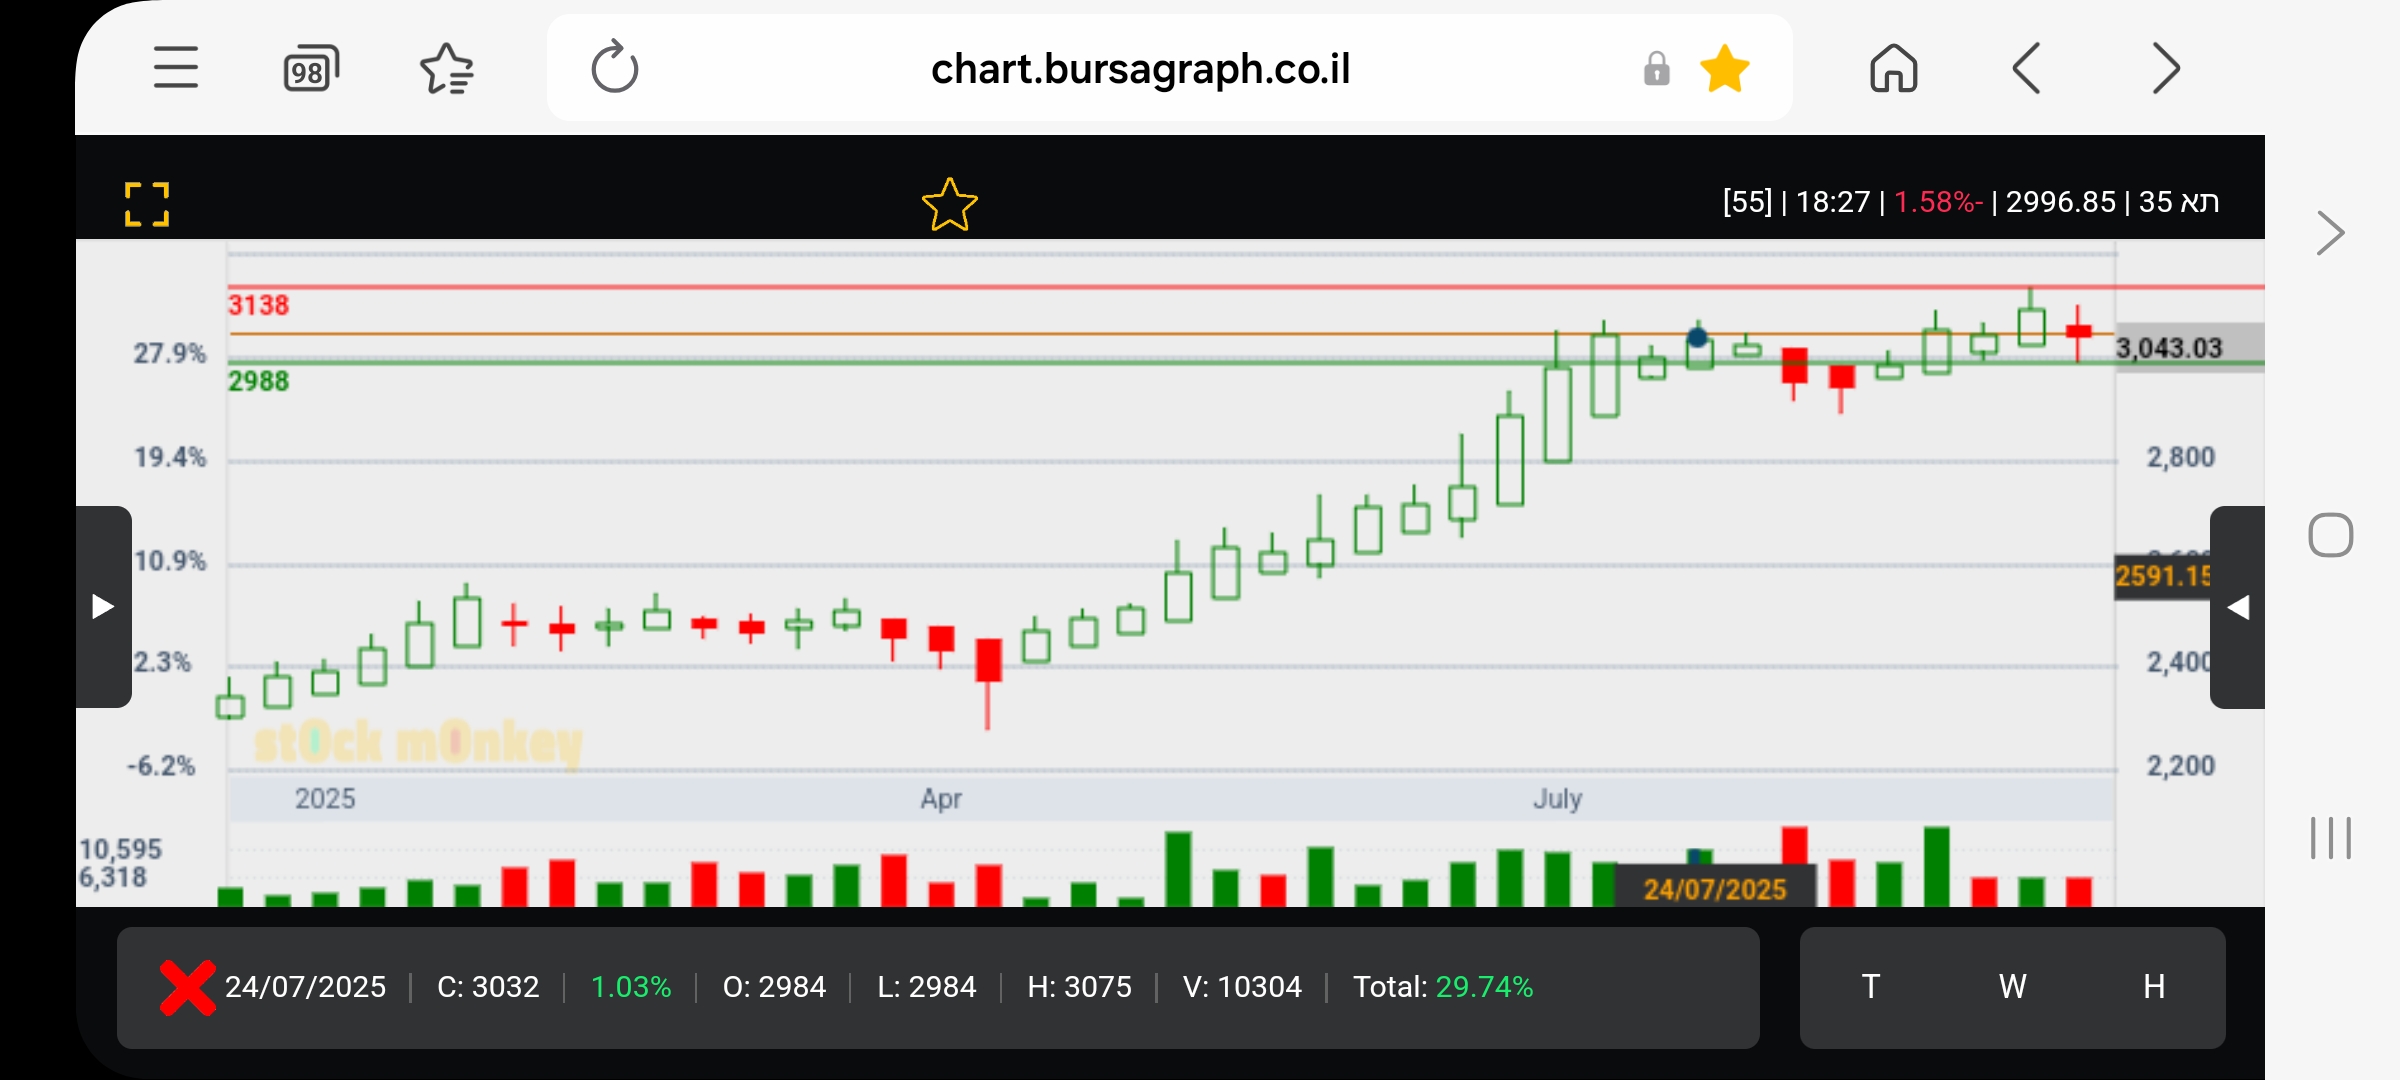Open the browser hamburger menu
Screen dimensions: 2400x1080
[x=175, y=68]
